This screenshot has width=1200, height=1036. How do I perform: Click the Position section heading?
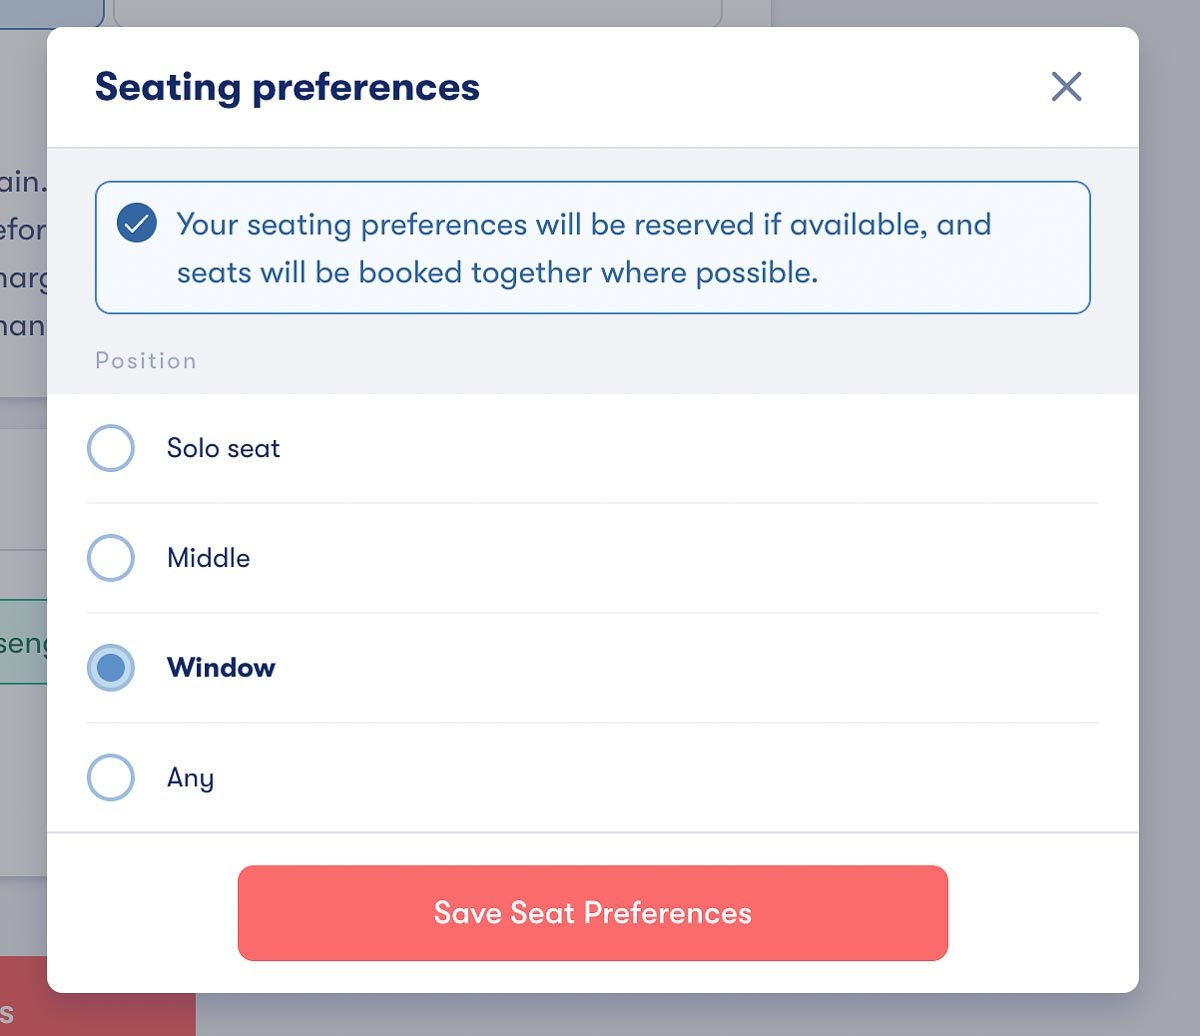click(145, 360)
